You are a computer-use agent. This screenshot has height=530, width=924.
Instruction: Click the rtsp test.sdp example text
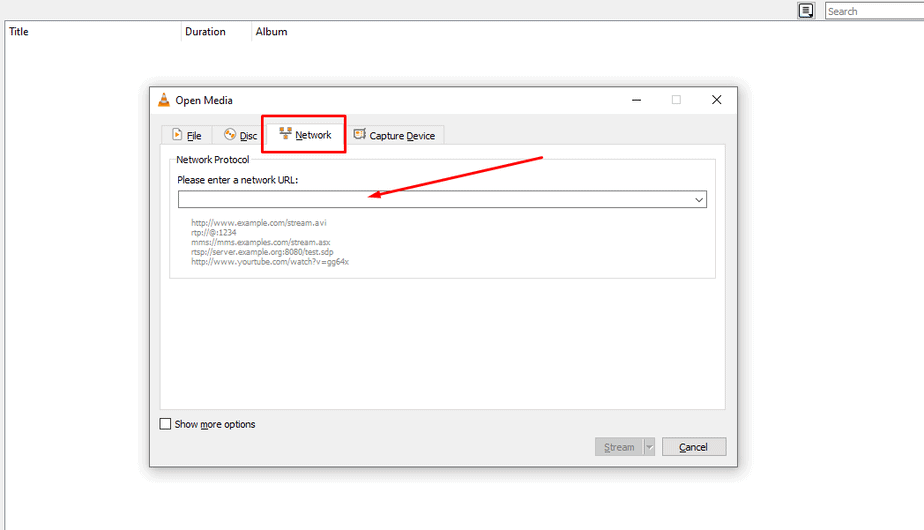point(262,252)
